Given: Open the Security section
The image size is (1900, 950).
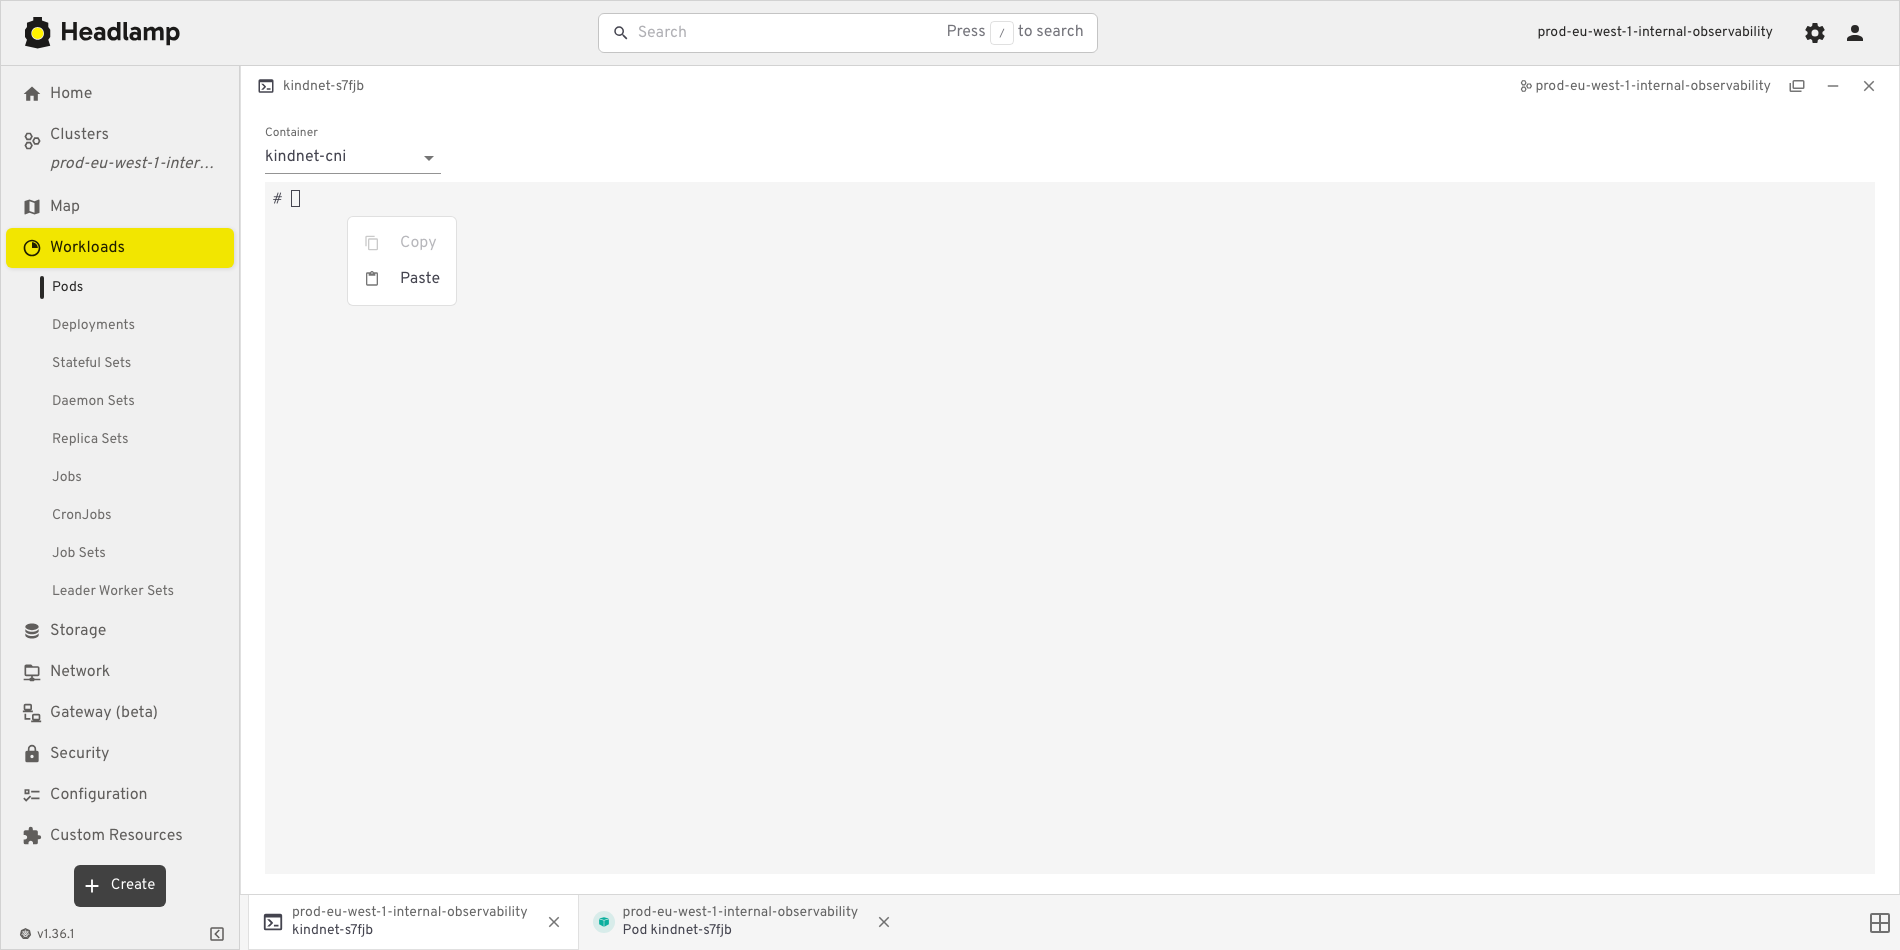Looking at the screenshot, I should point(120,754).
